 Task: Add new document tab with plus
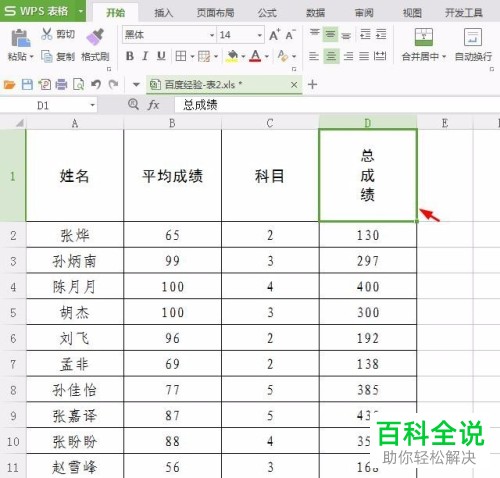(312, 85)
